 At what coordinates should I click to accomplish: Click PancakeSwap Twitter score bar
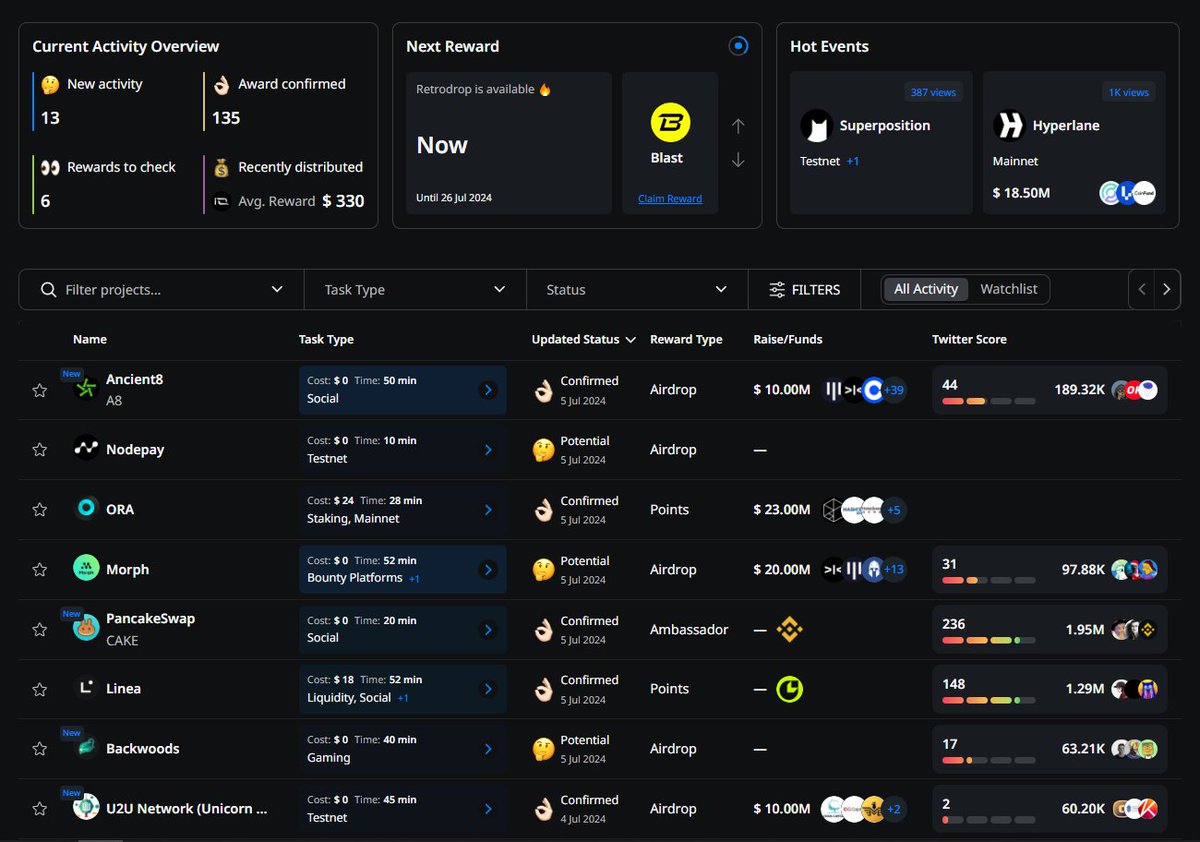(989, 641)
